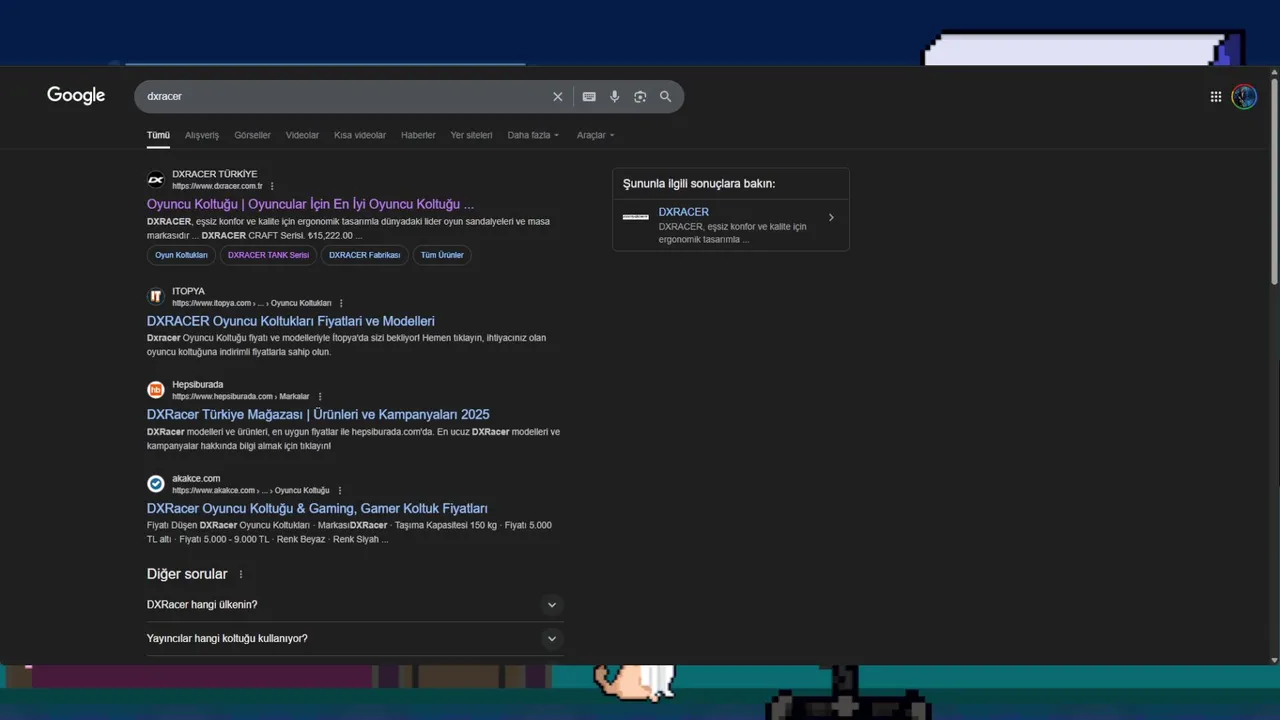The image size is (1280, 720).
Task: Switch to the Alışveriş tab
Action: coord(202,135)
